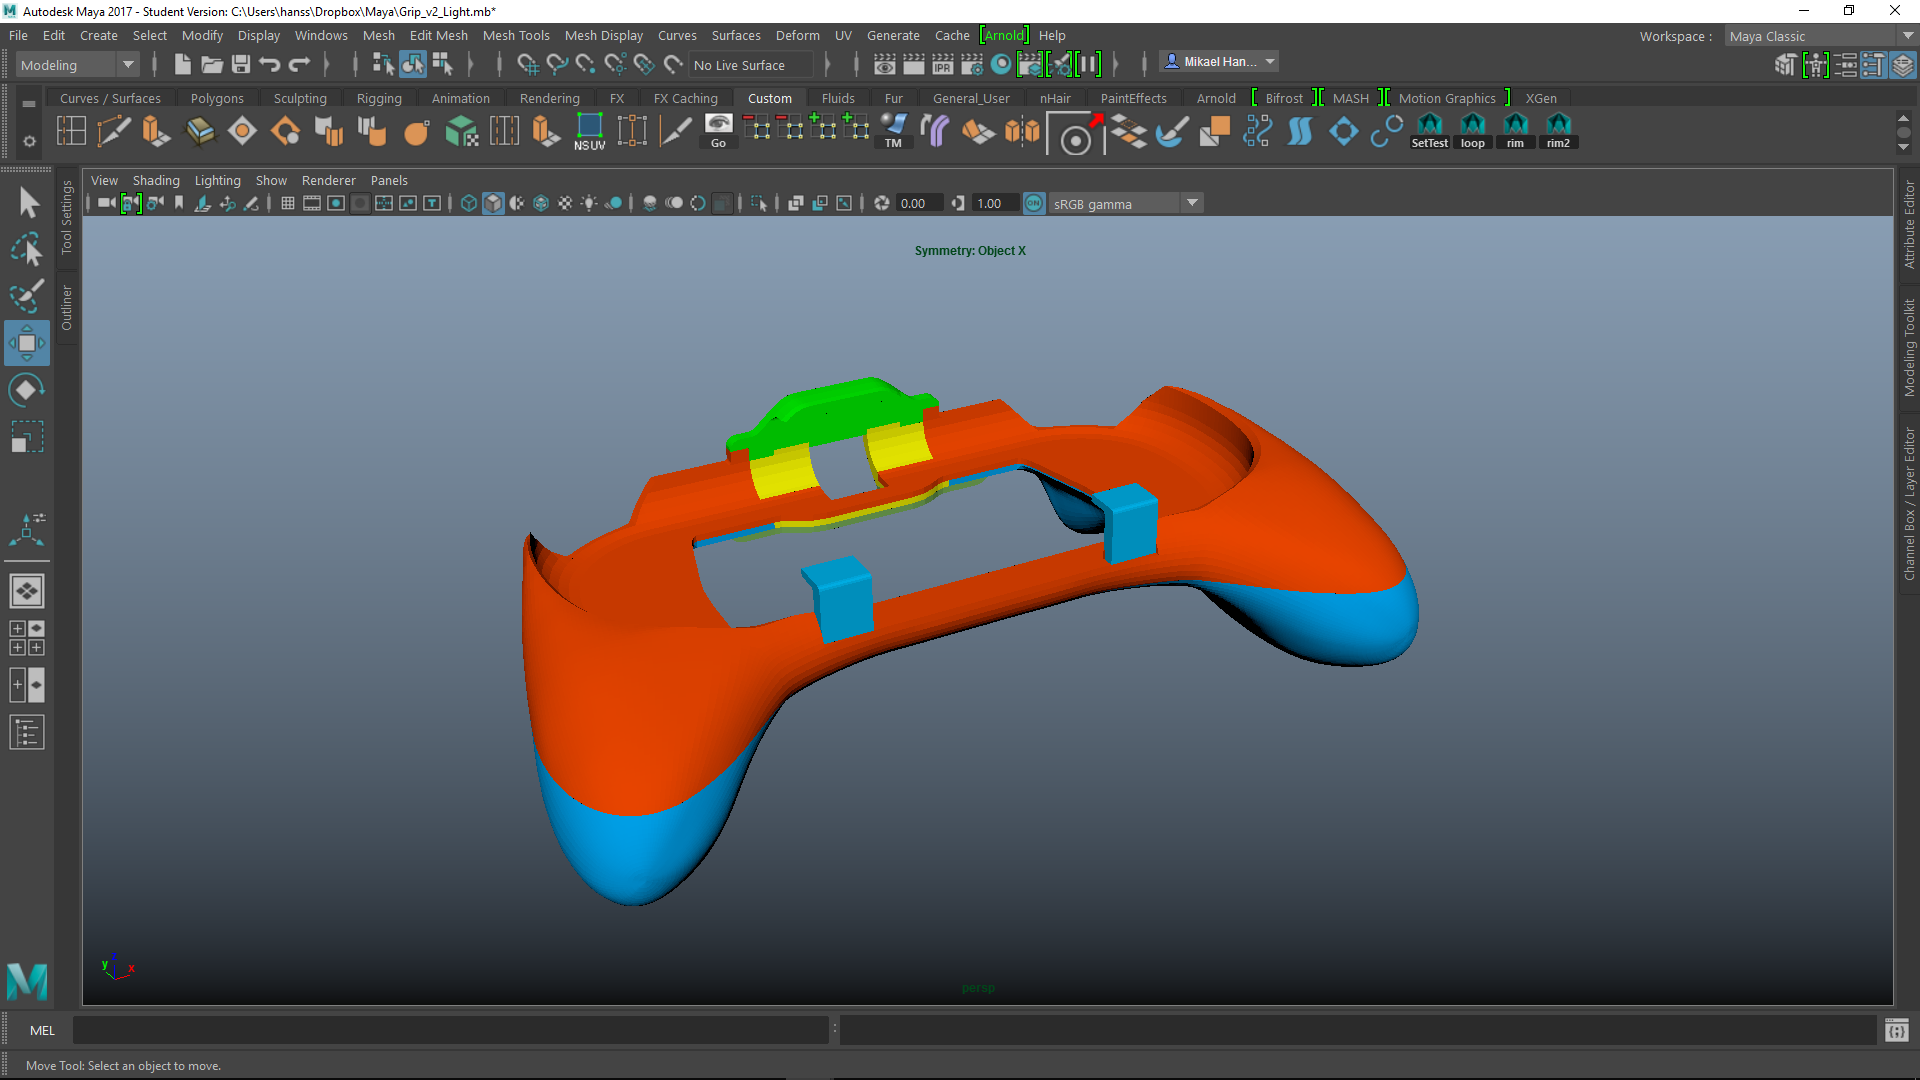
Task: Undo the last action
Action: [269, 65]
